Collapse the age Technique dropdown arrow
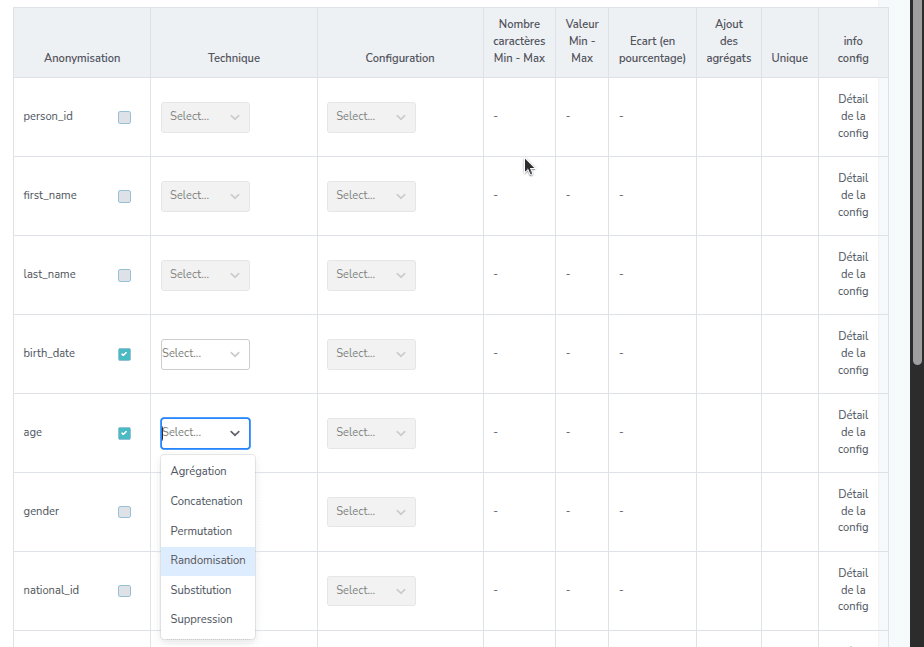This screenshot has height=647, width=924. tap(235, 433)
